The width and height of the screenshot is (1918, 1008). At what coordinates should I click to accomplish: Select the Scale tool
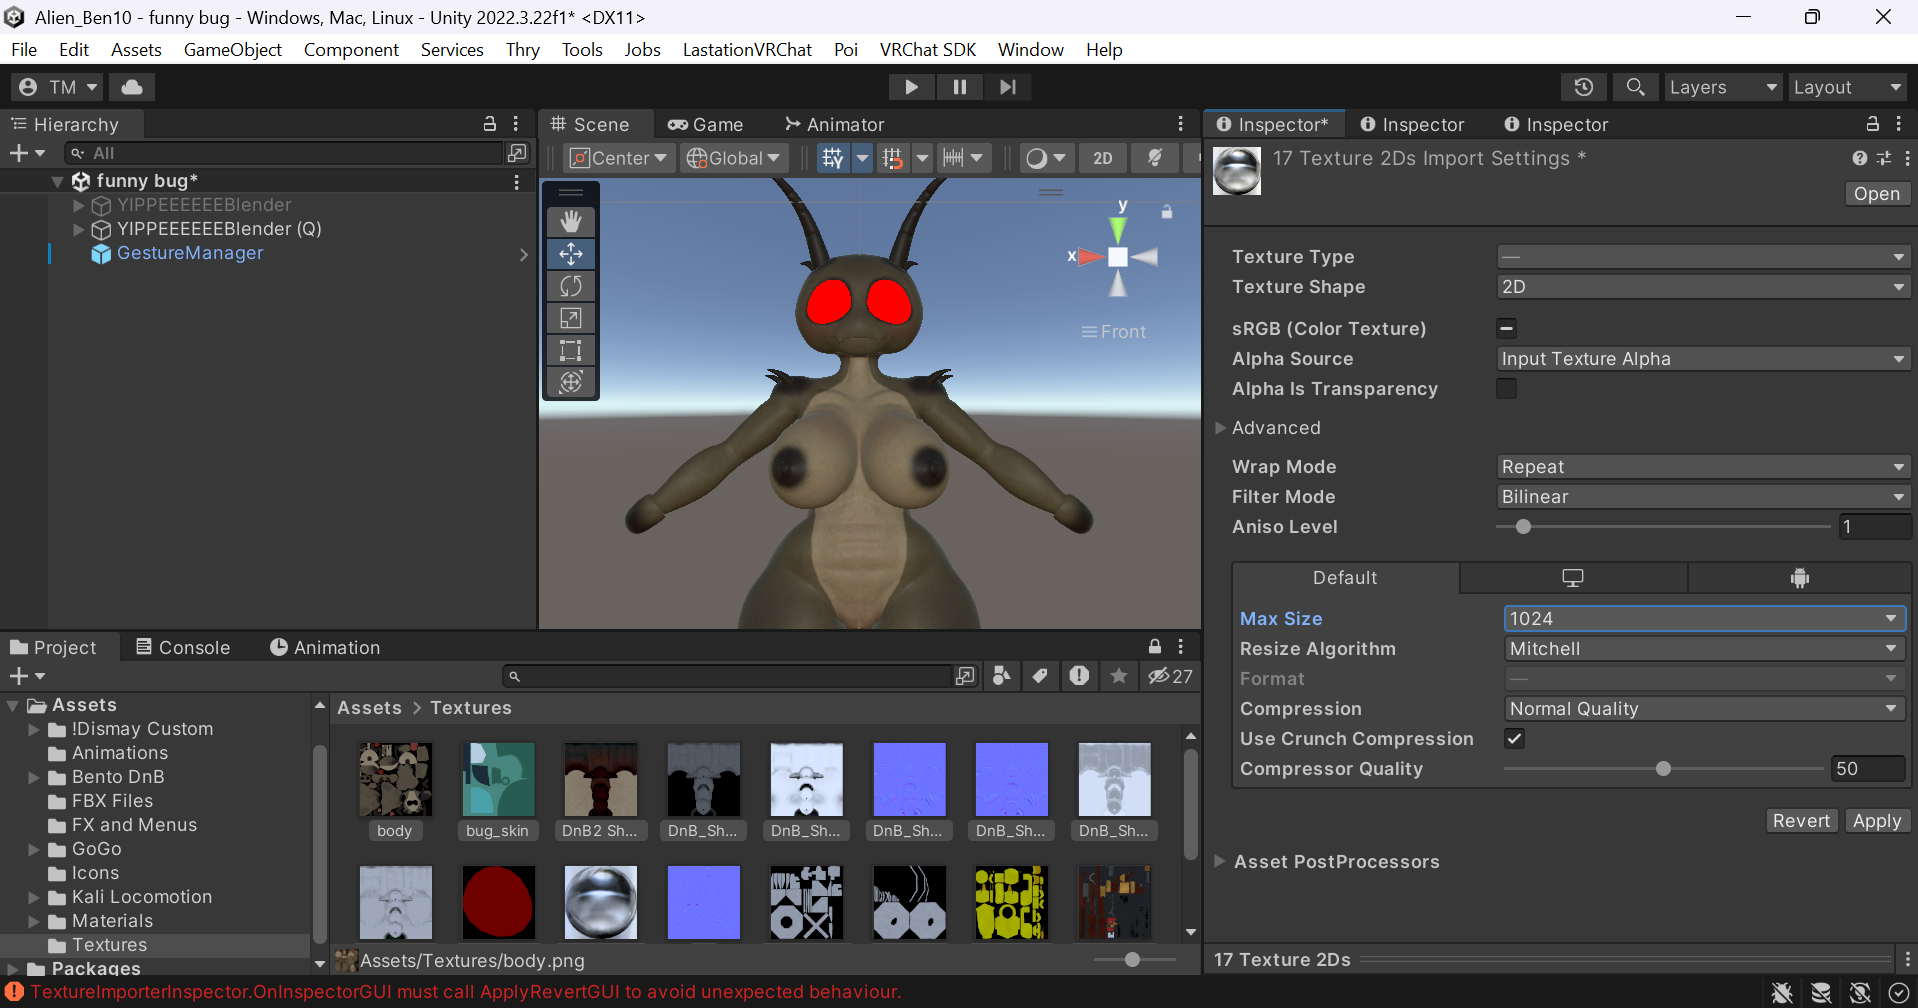[571, 318]
